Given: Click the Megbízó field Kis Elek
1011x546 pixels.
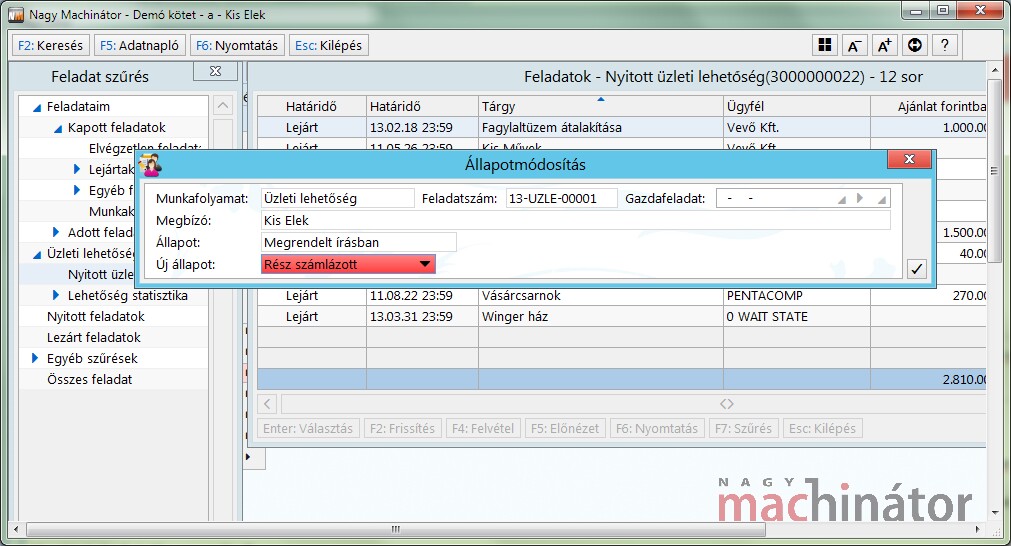Looking at the screenshot, I should tap(576, 220).
